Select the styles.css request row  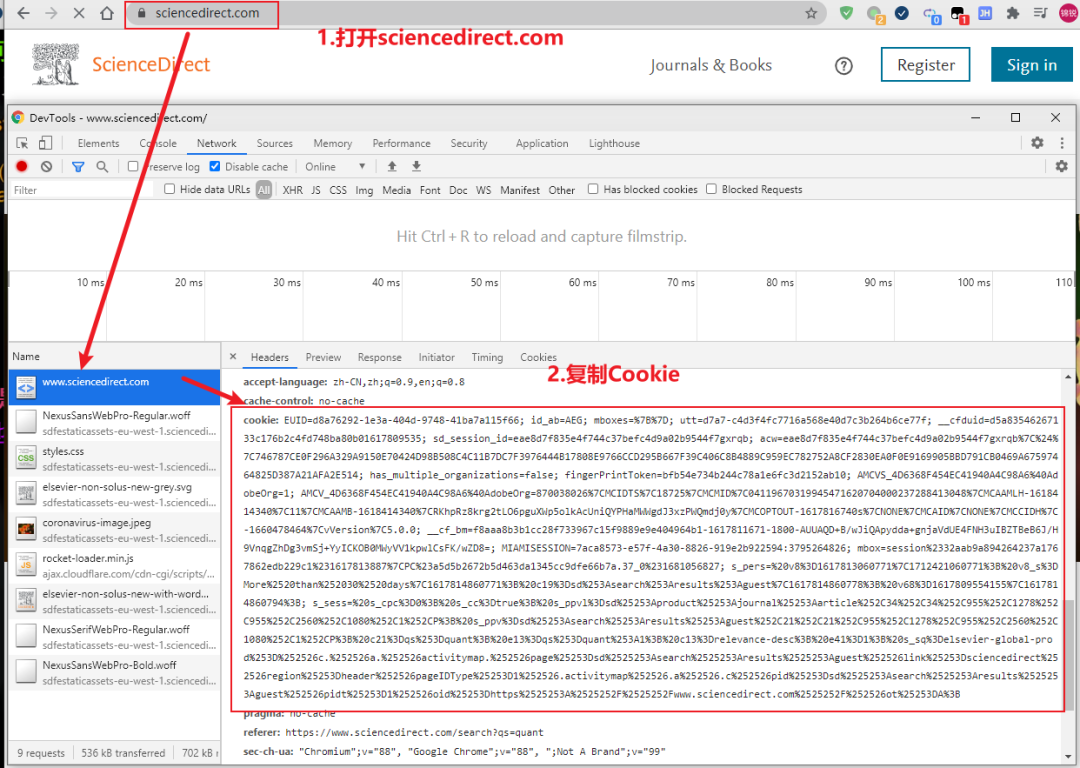114,459
